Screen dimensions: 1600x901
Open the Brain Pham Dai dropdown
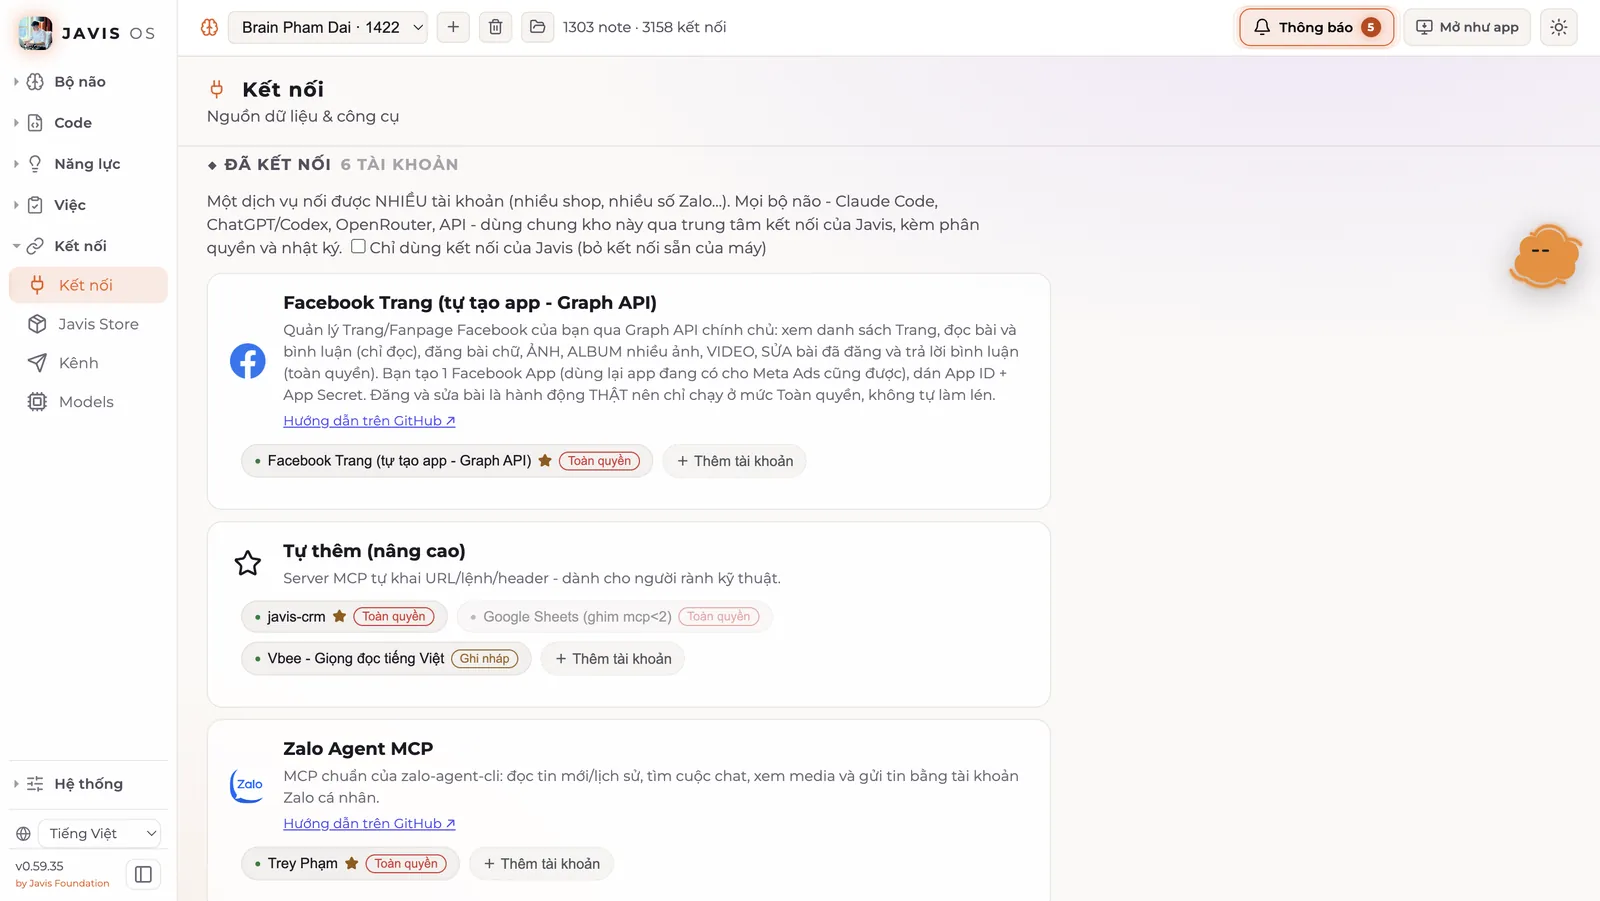pos(328,27)
